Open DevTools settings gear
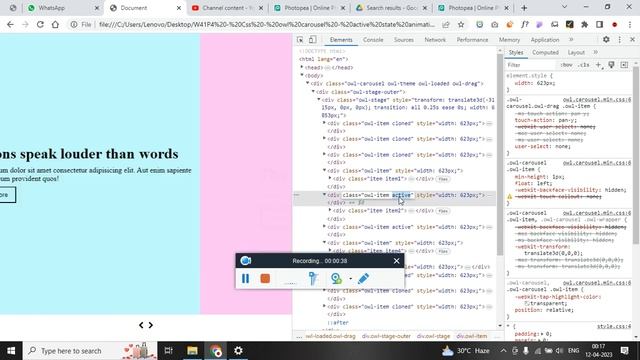640x360 pixels. tap(606, 40)
